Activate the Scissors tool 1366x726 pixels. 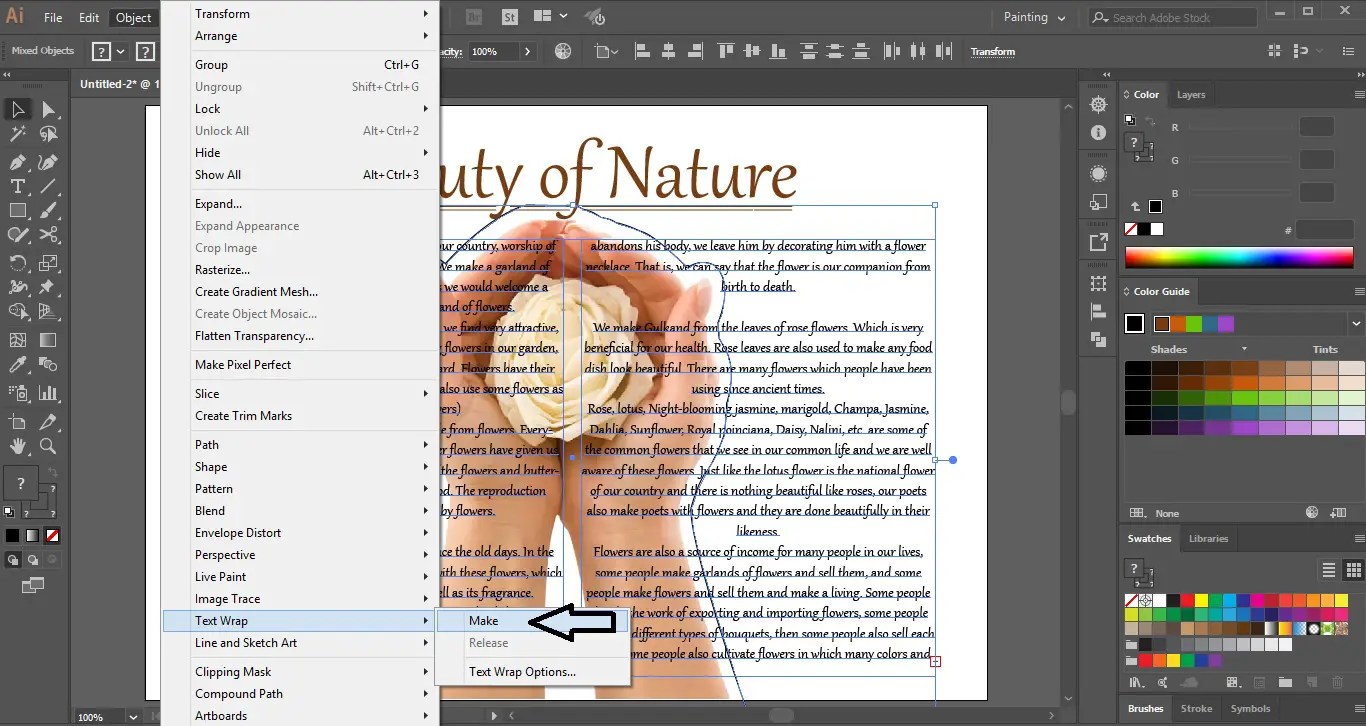click(49, 236)
